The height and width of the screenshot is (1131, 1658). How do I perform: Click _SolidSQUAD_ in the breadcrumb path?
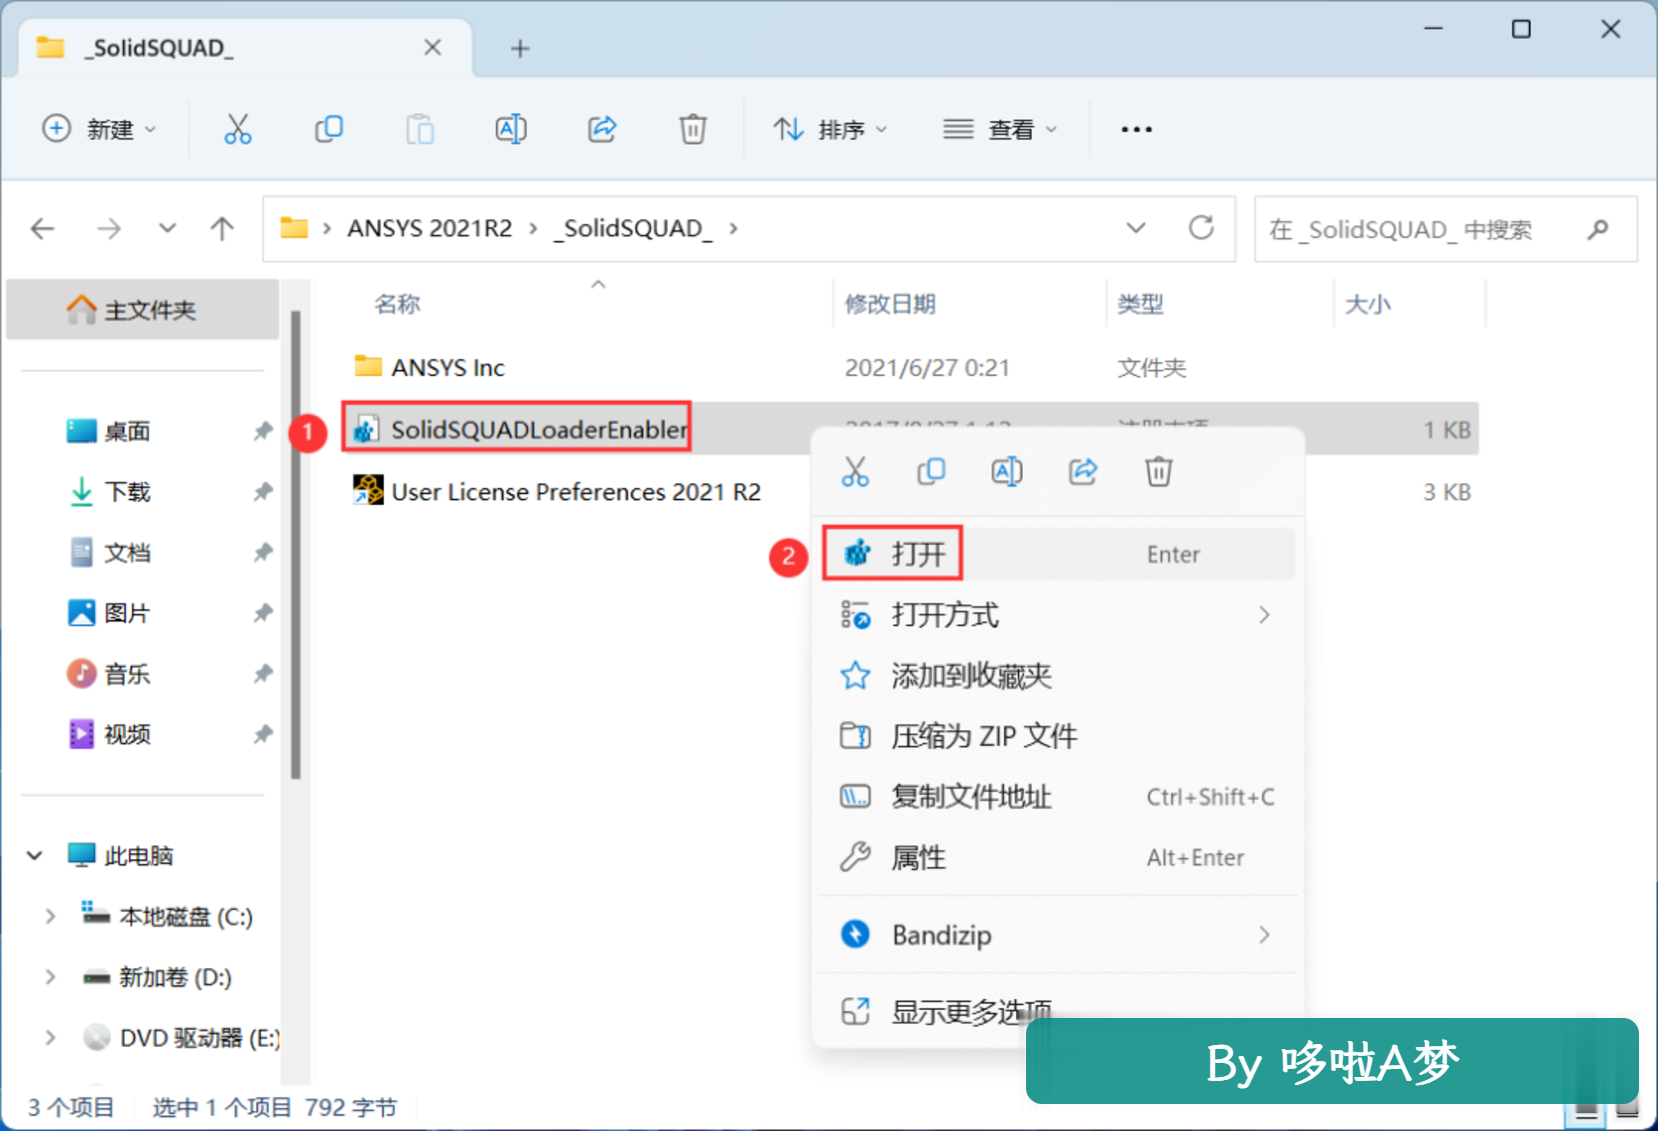[633, 228]
